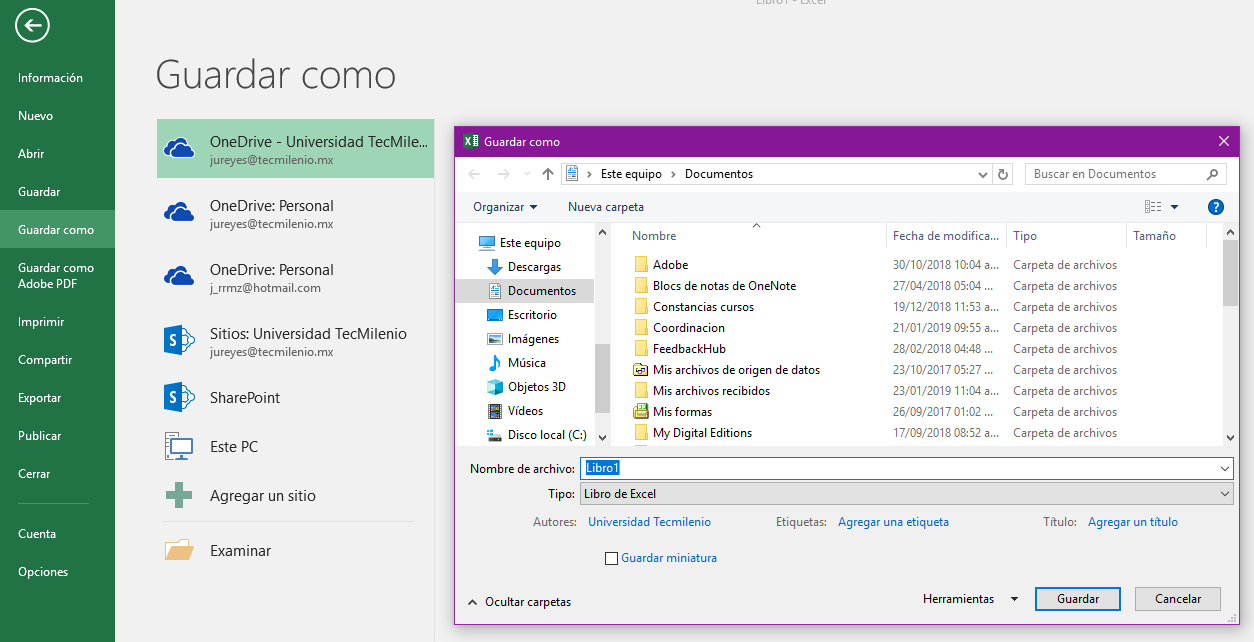Select the FeedbackHub folder
Image resolution: width=1254 pixels, height=642 pixels.
pos(689,349)
